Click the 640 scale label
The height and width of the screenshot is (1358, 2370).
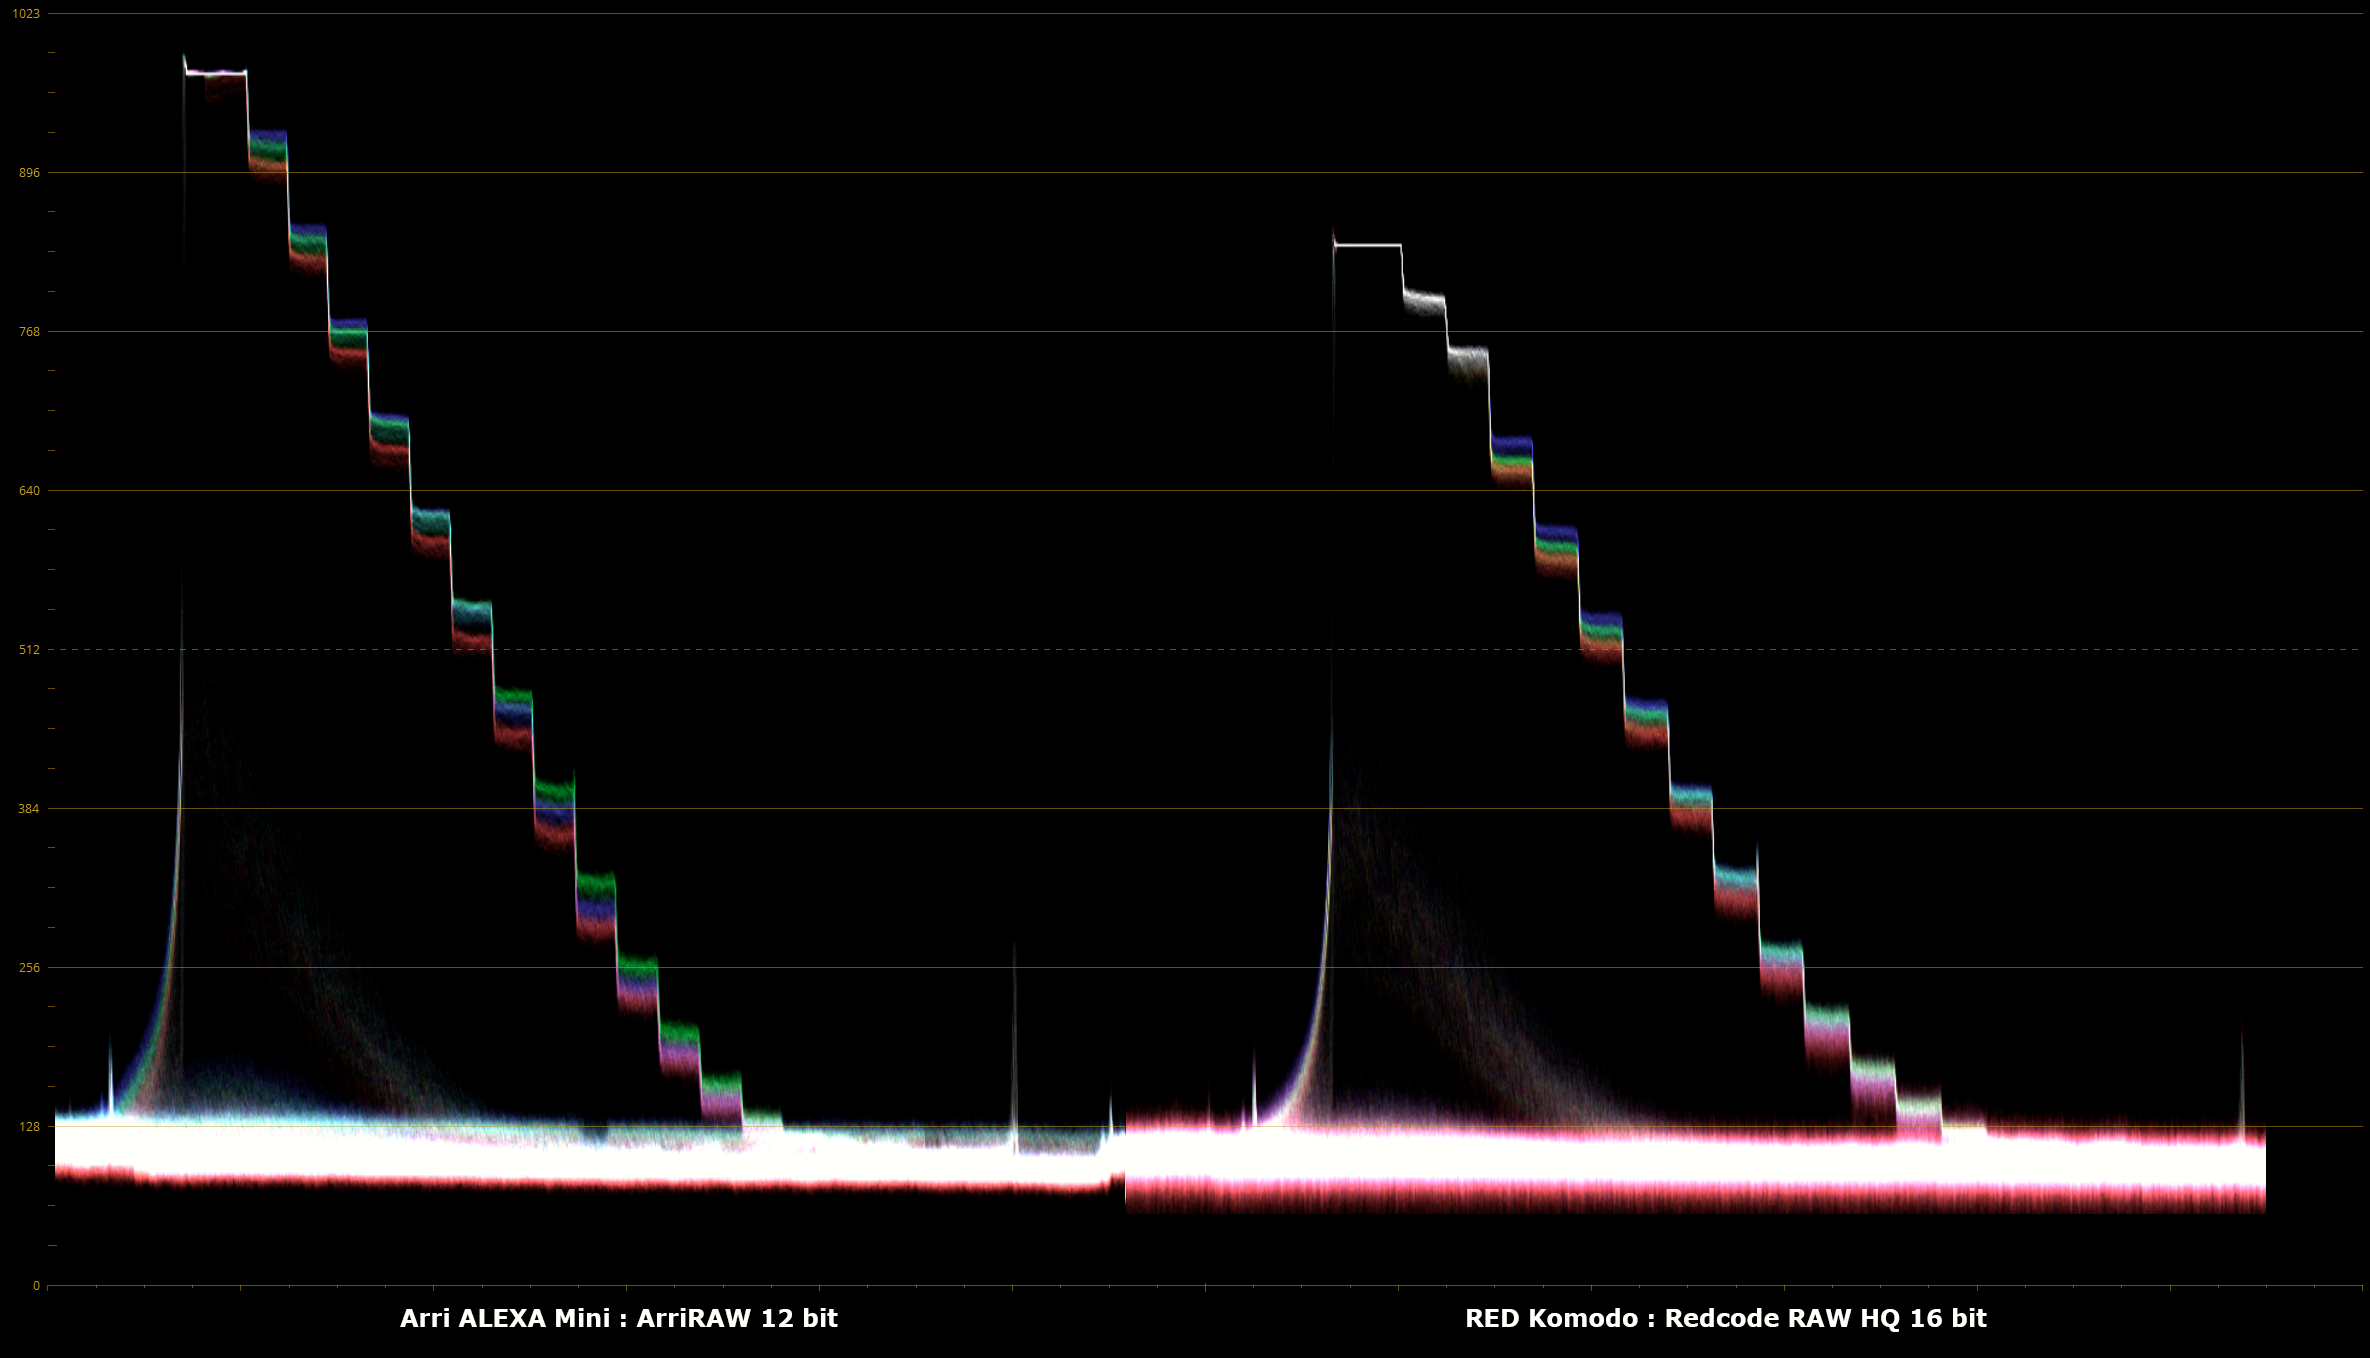point(29,491)
